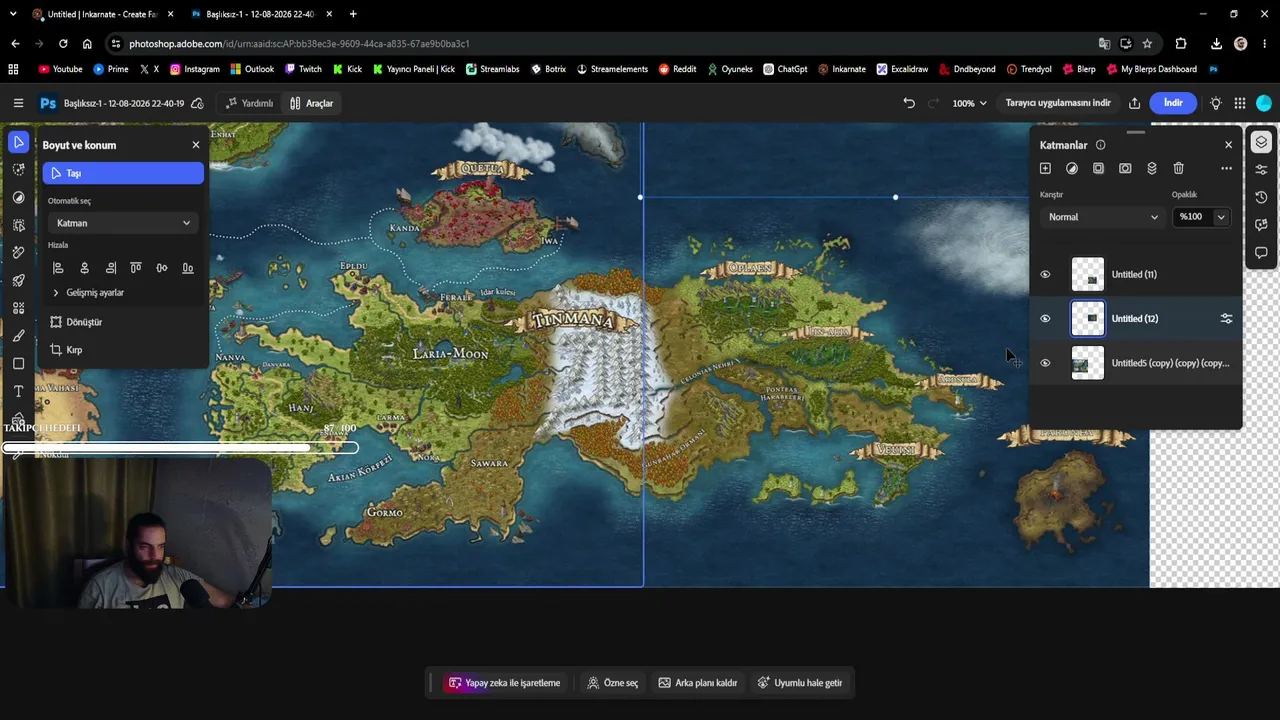The image size is (1280, 720).
Task: Click Tarayıcı uygulamasını indir button
Action: [1058, 103]
